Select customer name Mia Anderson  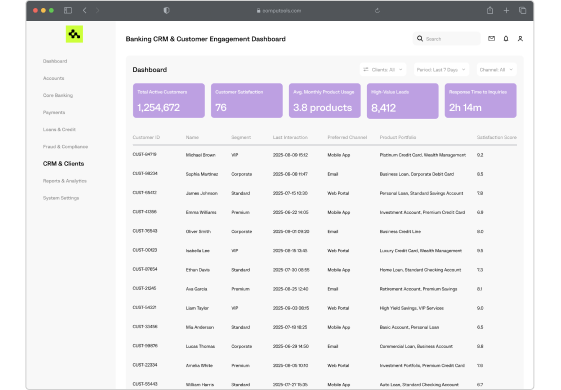tap(200, 327)
